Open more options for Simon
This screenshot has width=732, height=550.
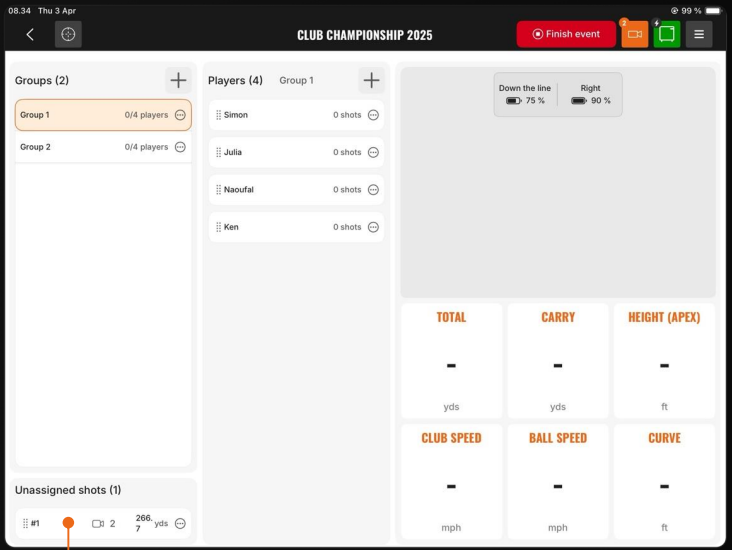click(373, 115)
